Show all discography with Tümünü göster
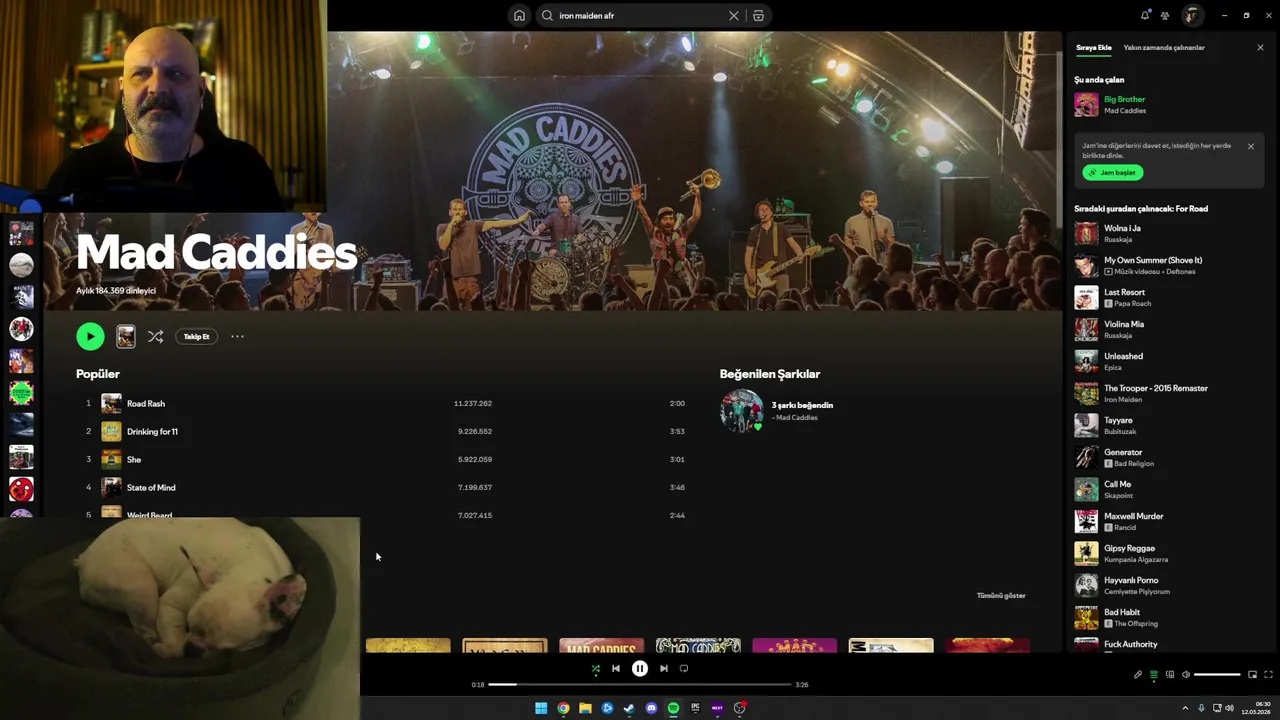 (x=1001, y=595)
